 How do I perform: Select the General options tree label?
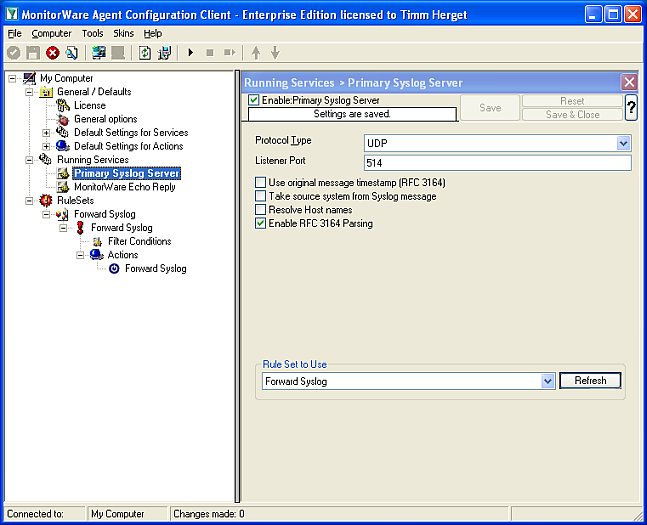pyautogui.click(x=106, y=119)
